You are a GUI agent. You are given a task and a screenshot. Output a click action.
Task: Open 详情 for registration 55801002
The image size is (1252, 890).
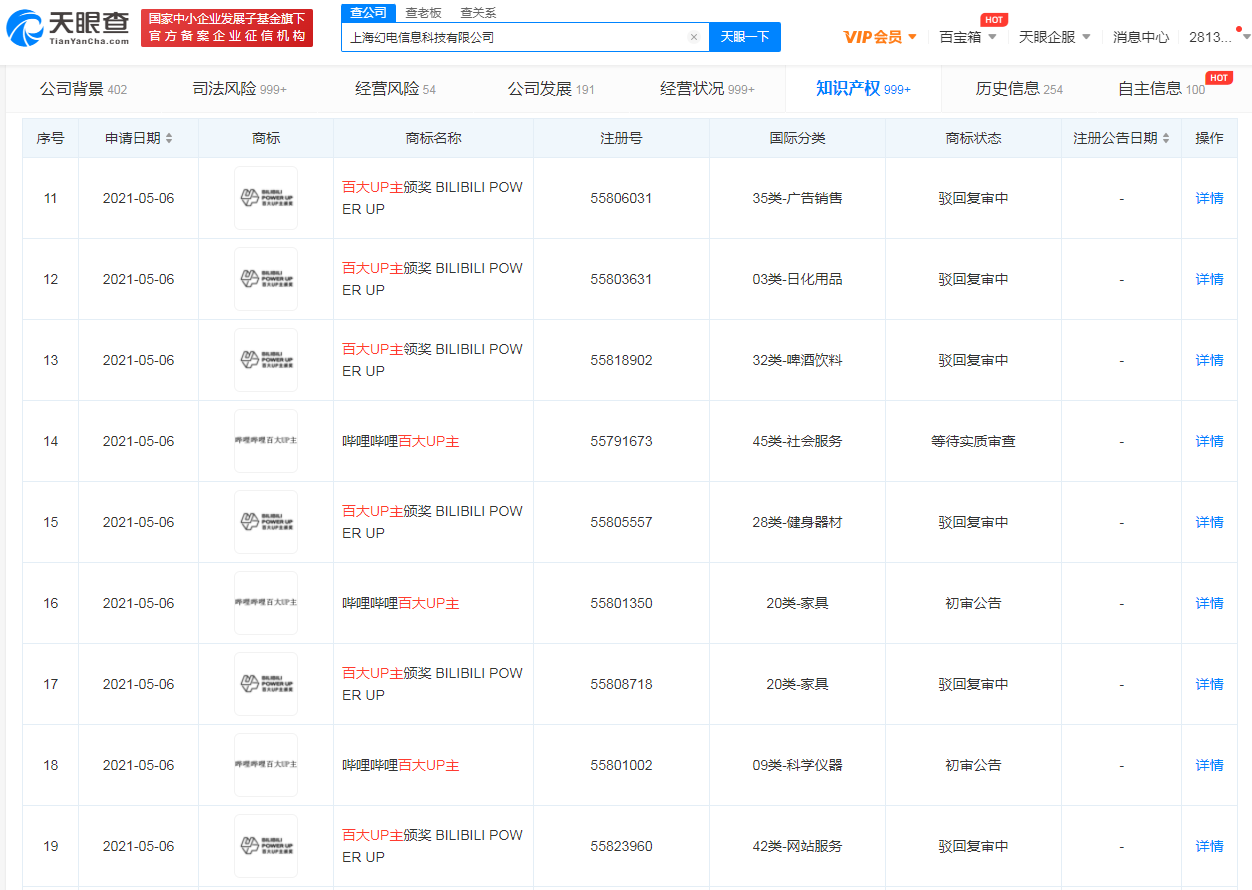click(x=1209, y=765)
